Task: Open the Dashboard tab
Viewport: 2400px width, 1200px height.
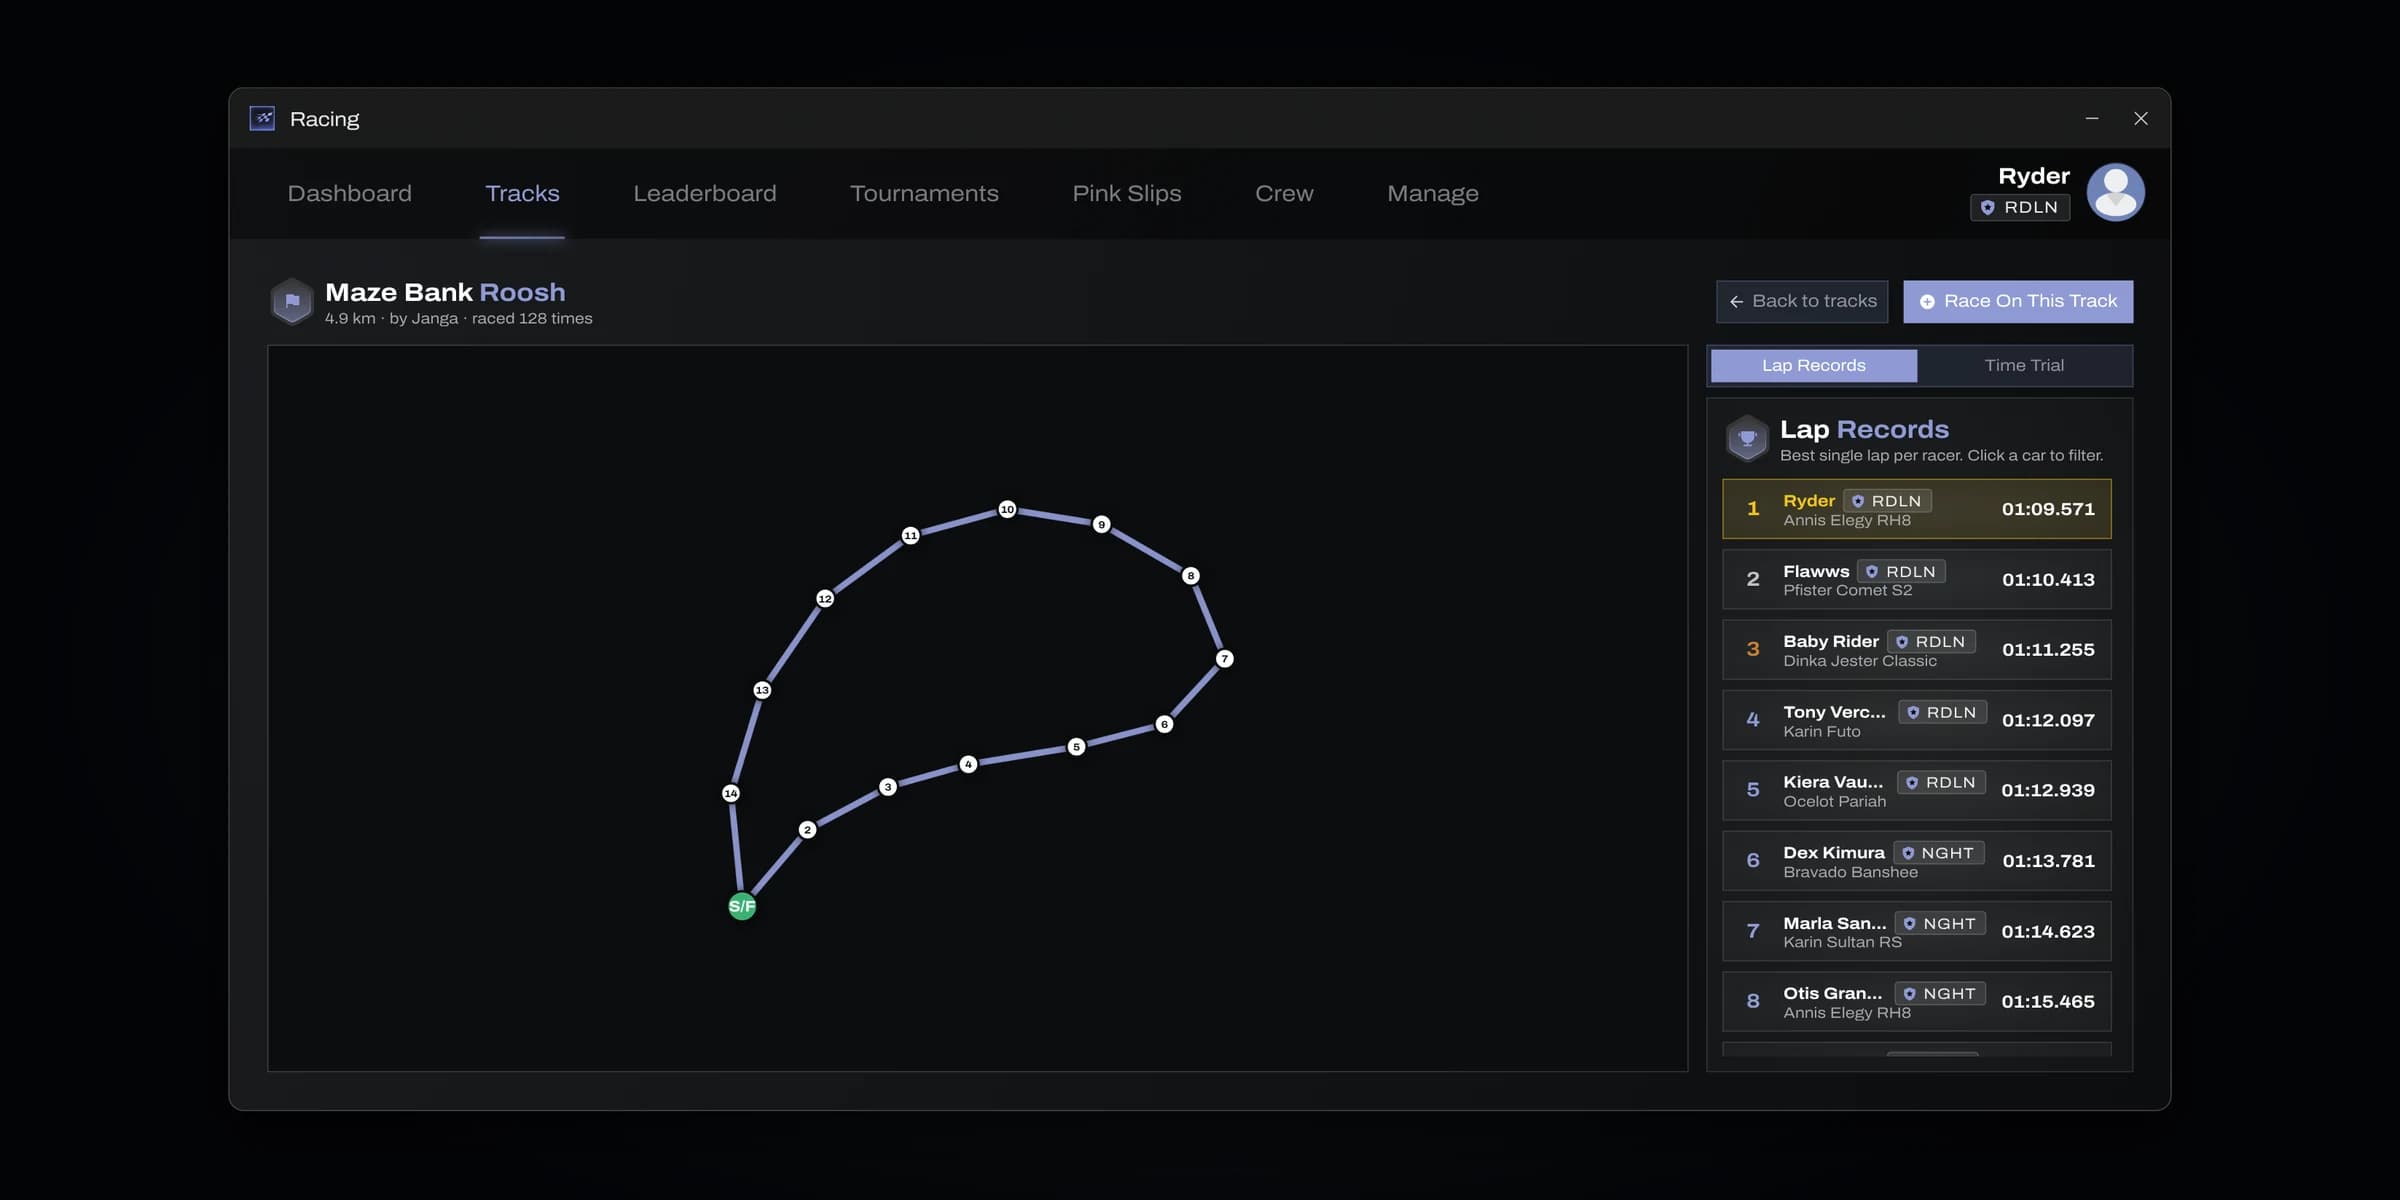Action: click(349, 193)
